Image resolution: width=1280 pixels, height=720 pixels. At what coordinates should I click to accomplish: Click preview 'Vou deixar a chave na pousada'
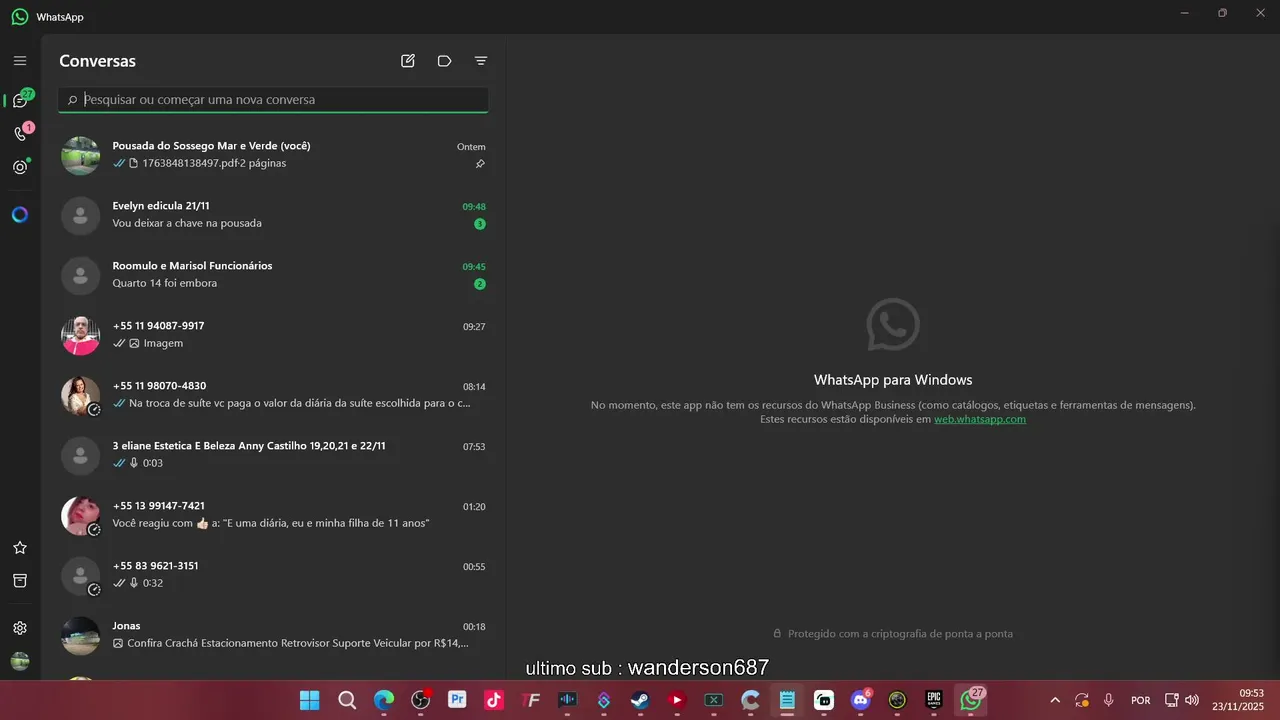[187, 223]
